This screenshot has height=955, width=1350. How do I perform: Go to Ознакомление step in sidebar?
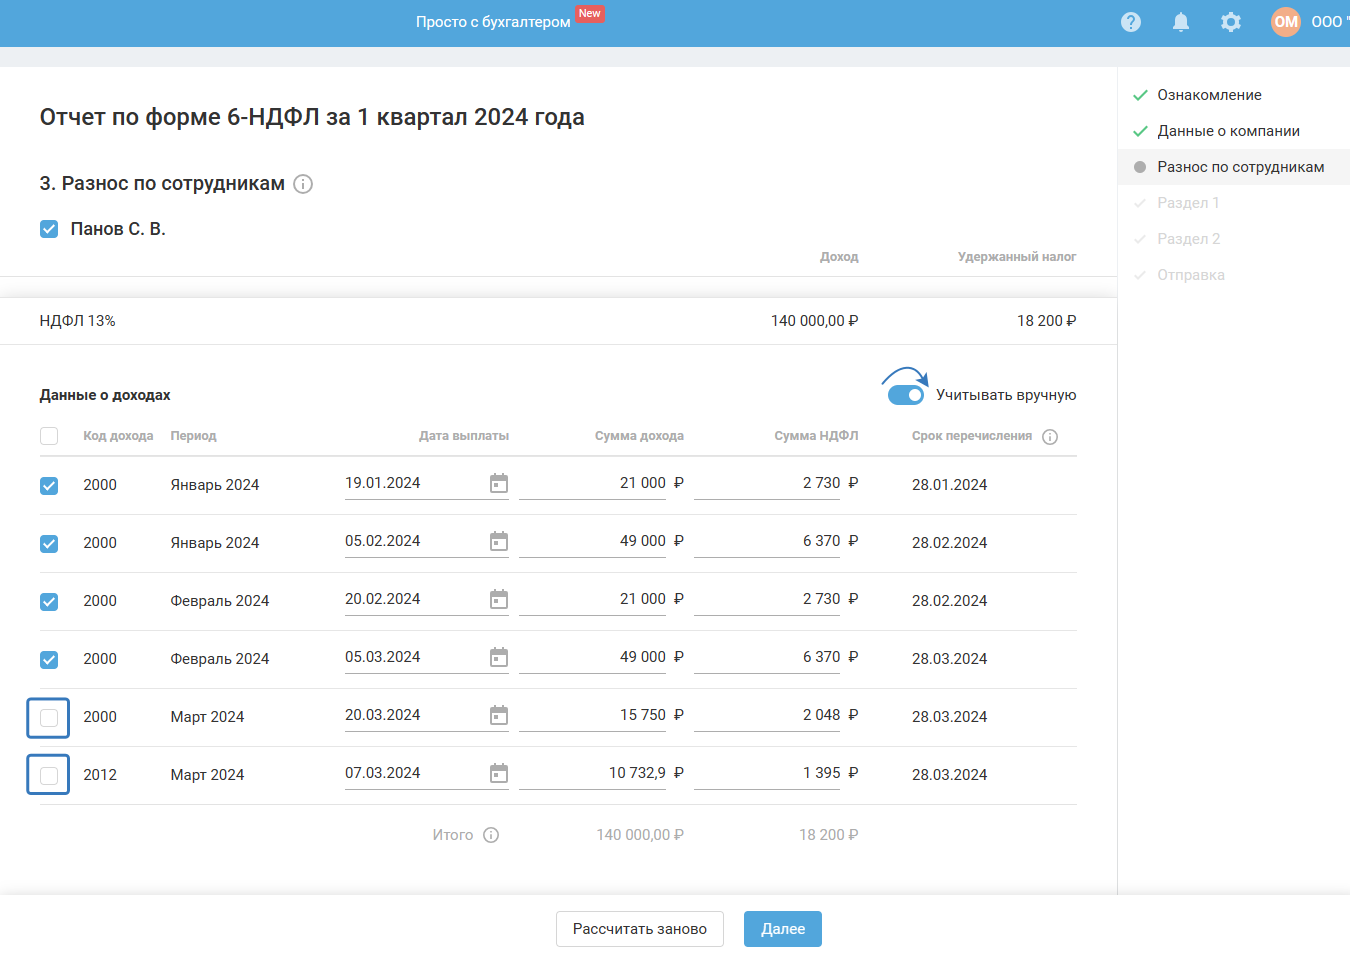point(1209,95)
